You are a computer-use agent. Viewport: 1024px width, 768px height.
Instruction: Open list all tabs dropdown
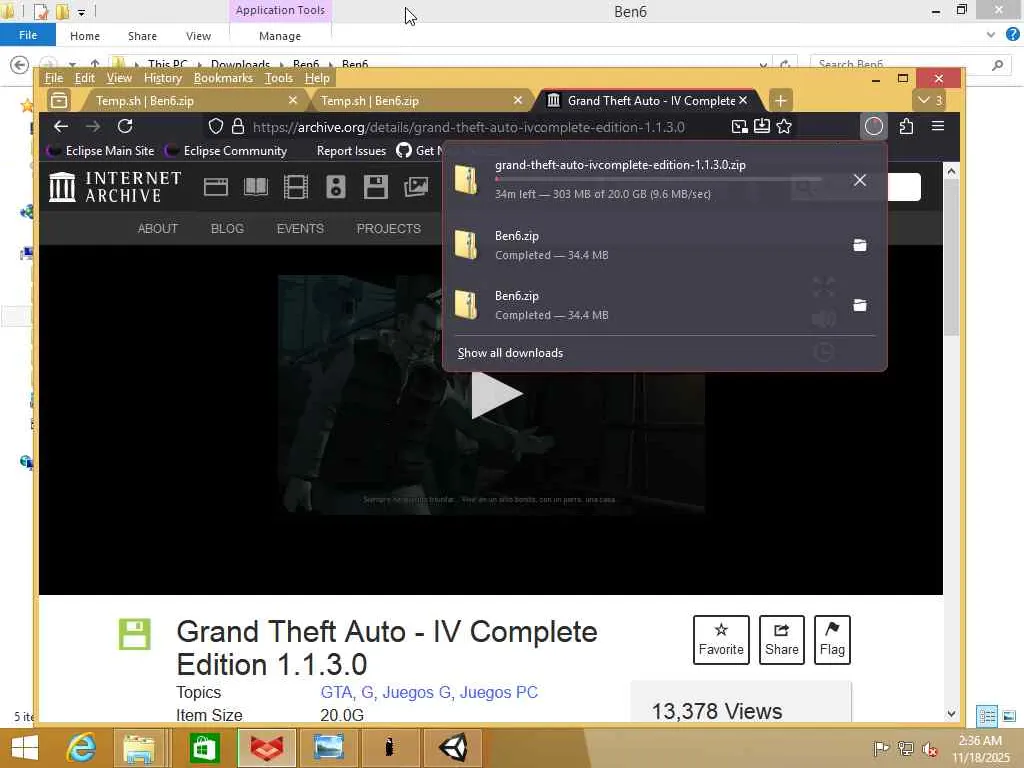coord(929,101)
